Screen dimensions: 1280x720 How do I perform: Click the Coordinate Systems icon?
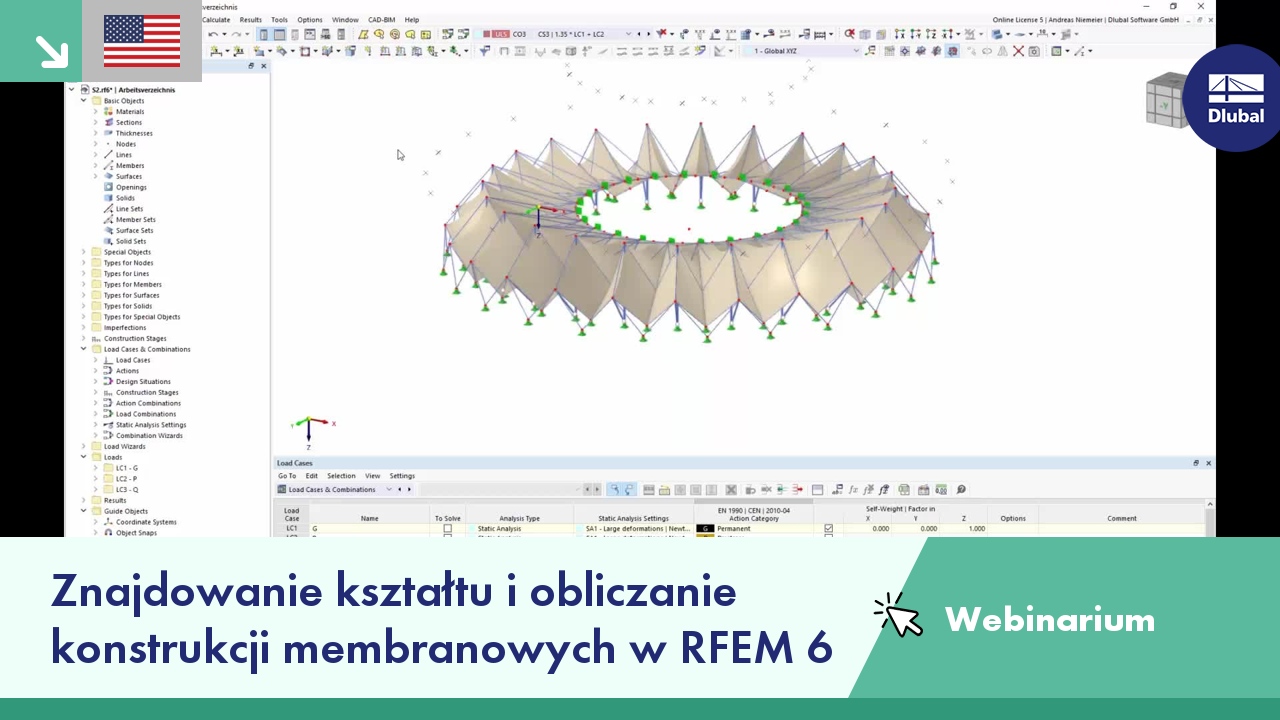[108, 522]
